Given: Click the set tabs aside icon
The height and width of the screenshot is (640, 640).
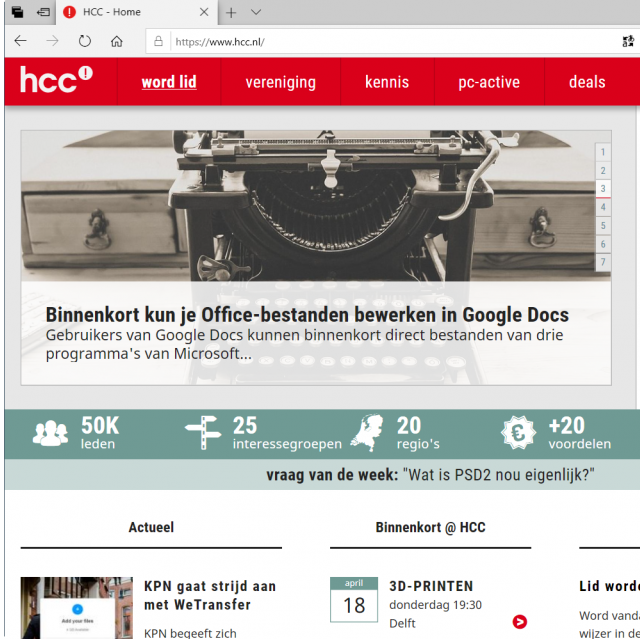Looking at the screenshot, I should click(43, 12).
